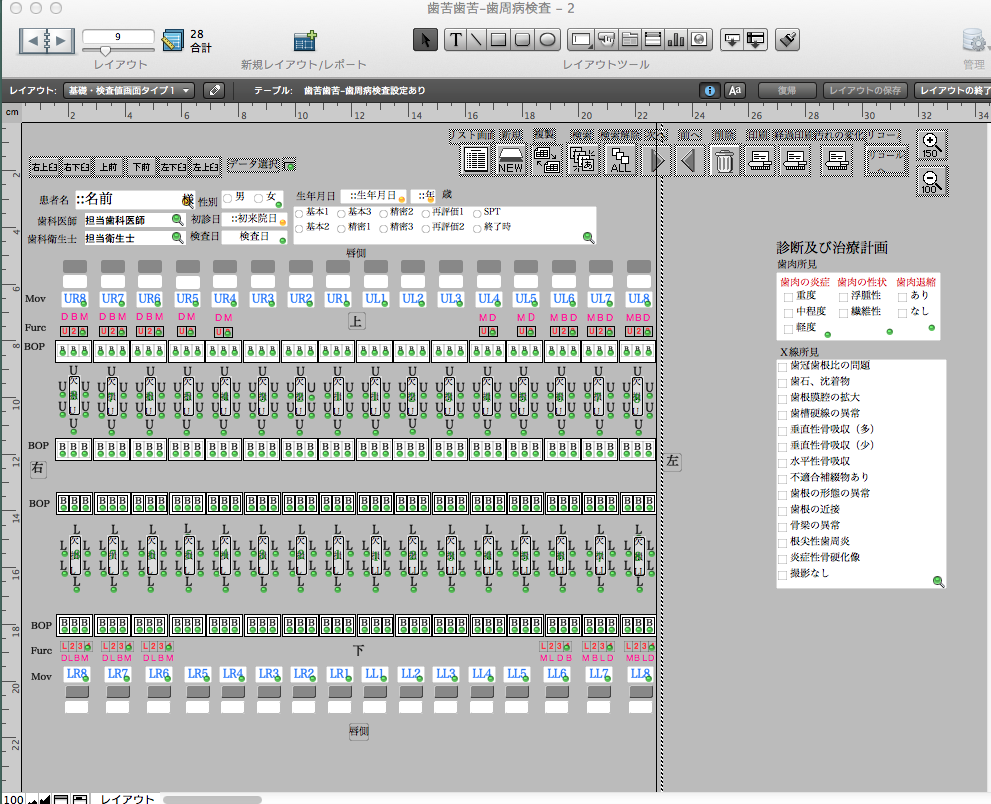This screenshot has height=804, width=991.
Task: Select the Oval tool
Action: point(547,40)
